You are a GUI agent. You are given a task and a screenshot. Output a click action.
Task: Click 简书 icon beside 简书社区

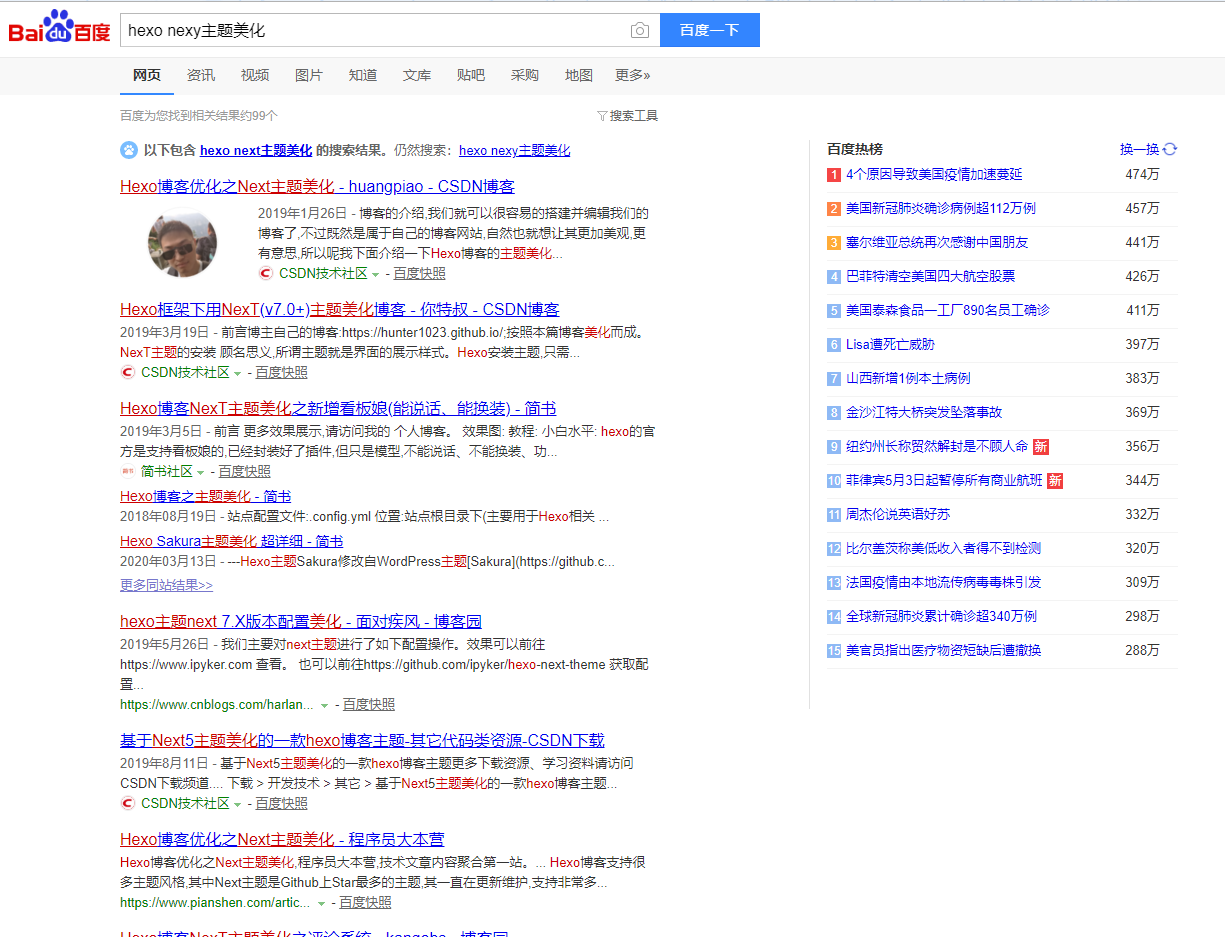[x=127, y=471]
